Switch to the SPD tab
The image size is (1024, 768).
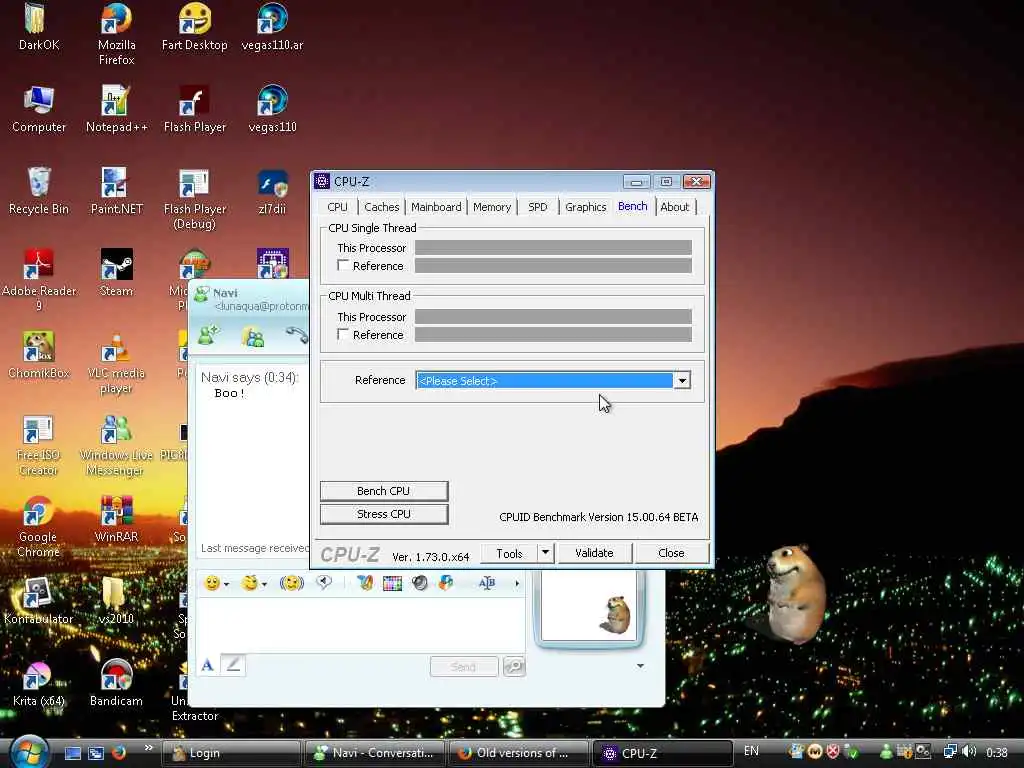(538, 207)
